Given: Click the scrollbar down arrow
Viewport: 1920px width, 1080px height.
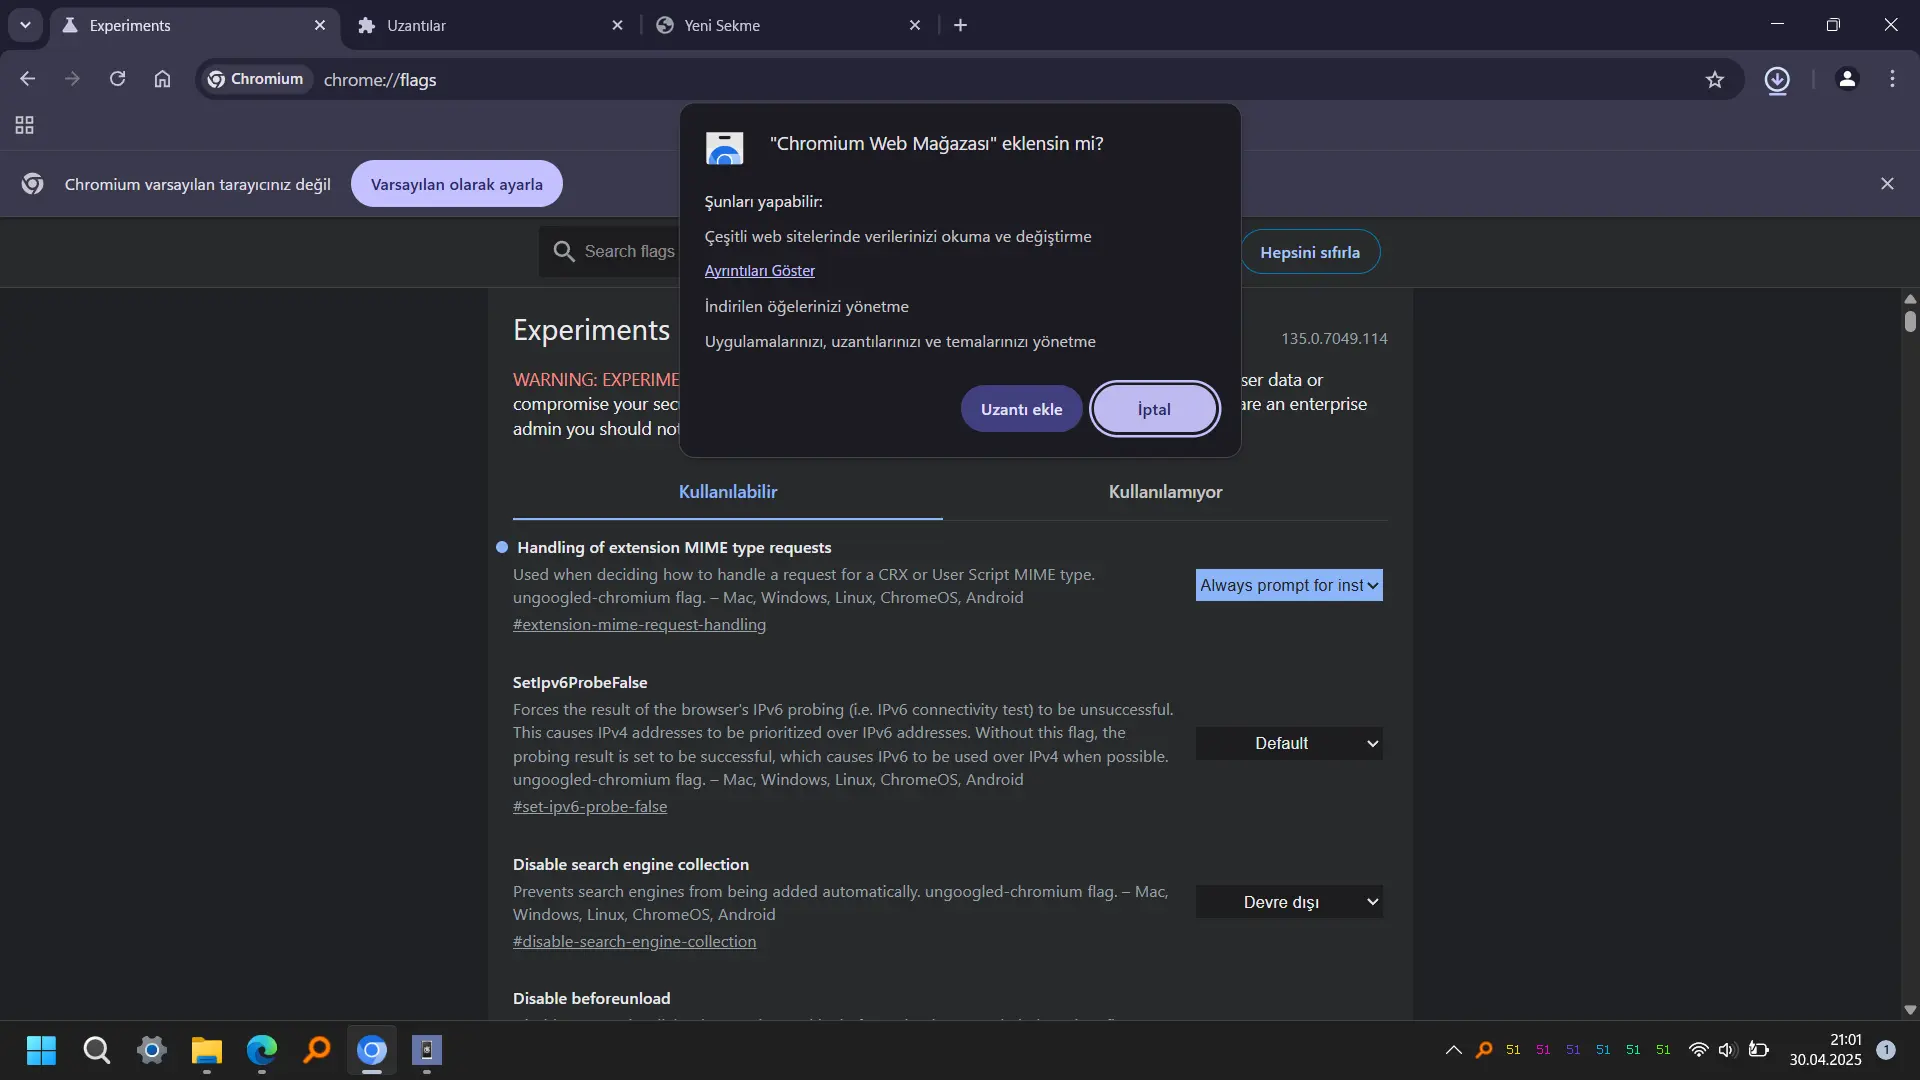Looking at the screenshot, I should (x=1910, y=1010).
